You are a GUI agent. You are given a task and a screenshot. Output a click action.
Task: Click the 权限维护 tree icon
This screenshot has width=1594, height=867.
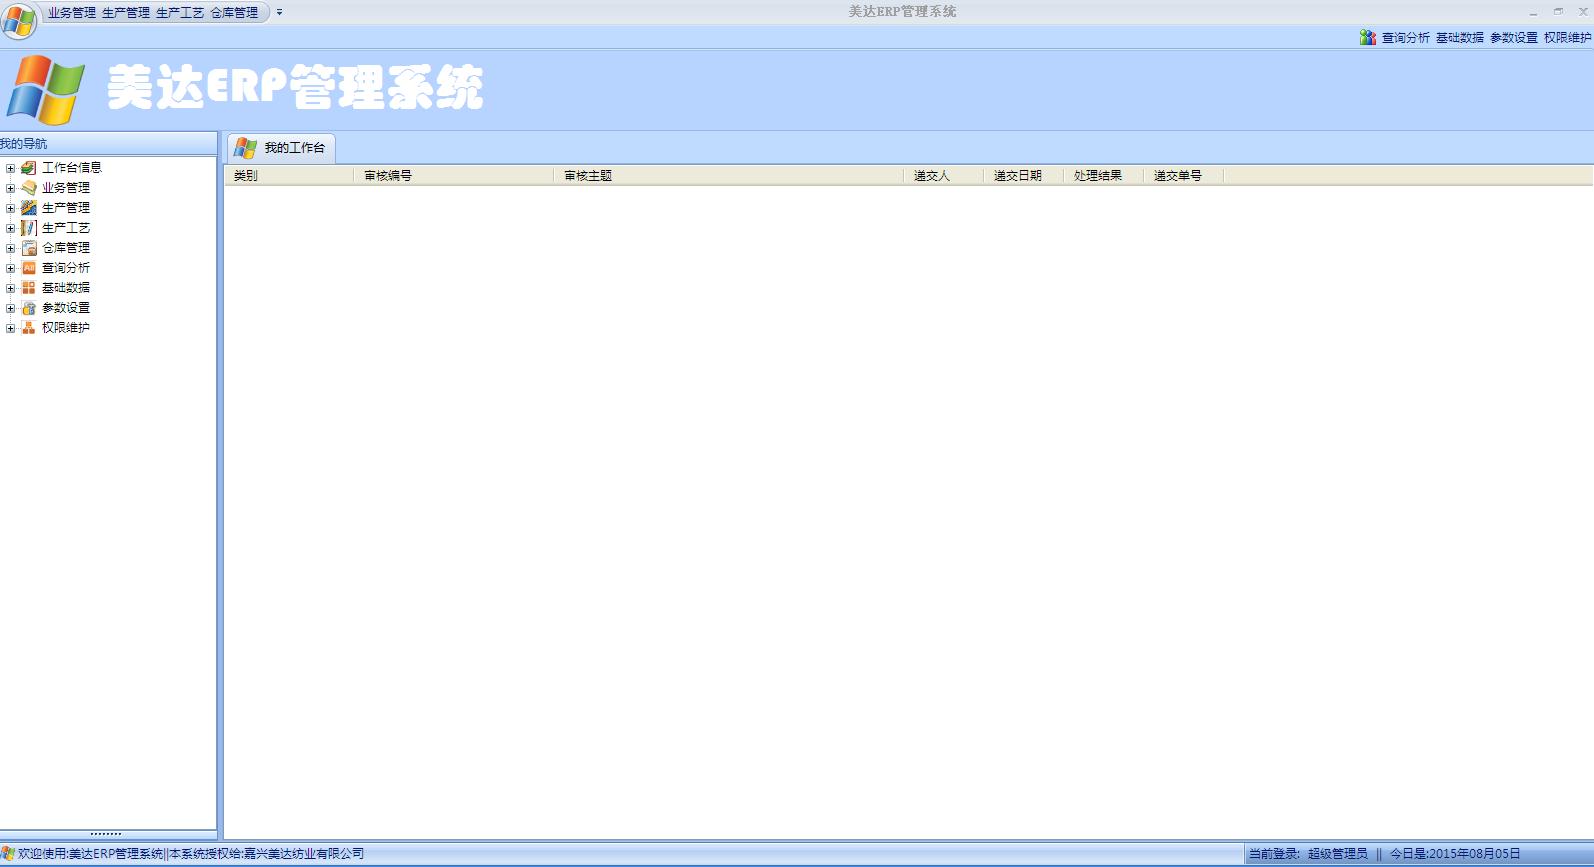point(29,328)
